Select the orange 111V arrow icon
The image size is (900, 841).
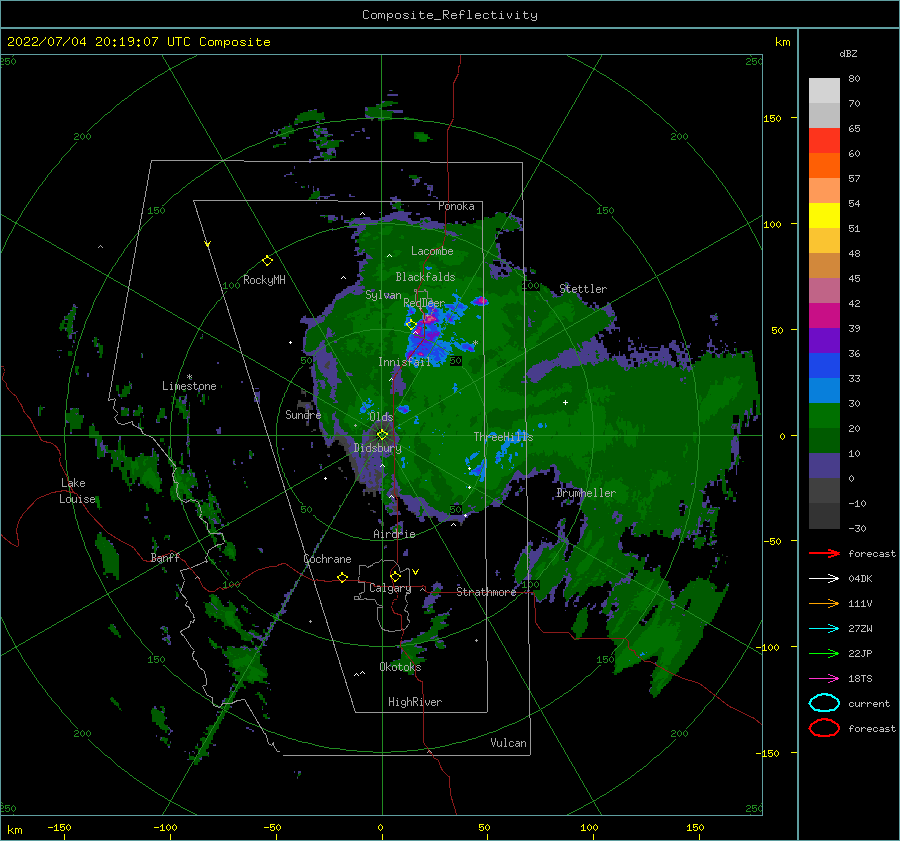(824, 603)
